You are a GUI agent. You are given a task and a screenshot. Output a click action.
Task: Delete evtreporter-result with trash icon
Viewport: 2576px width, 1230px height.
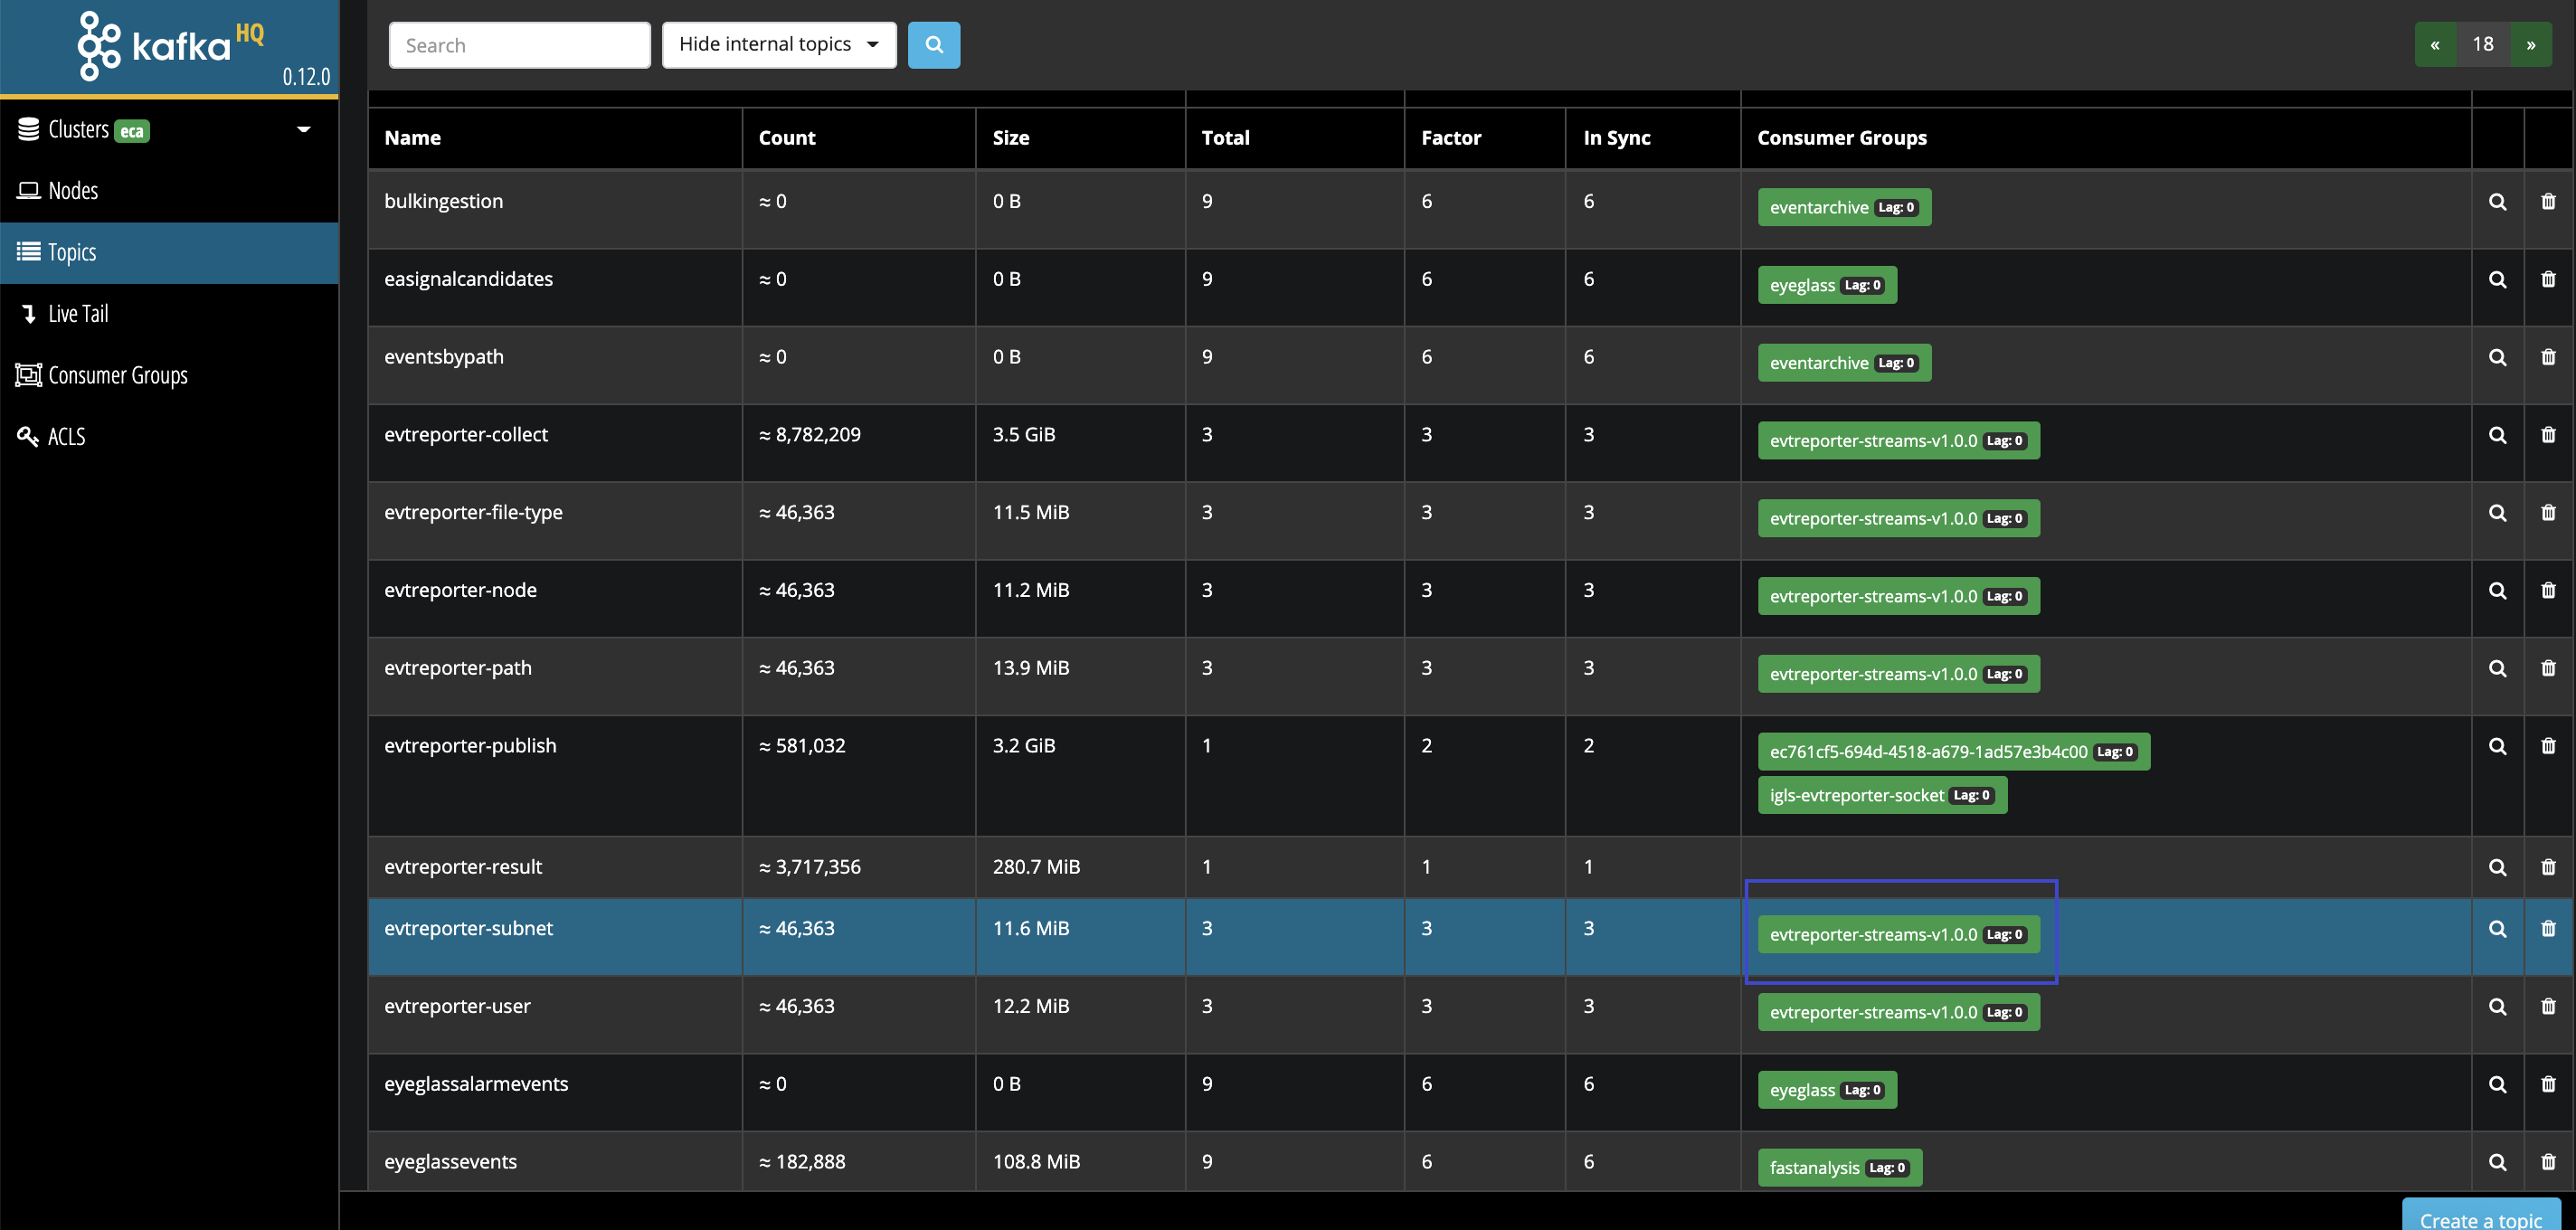(2548, 868)
